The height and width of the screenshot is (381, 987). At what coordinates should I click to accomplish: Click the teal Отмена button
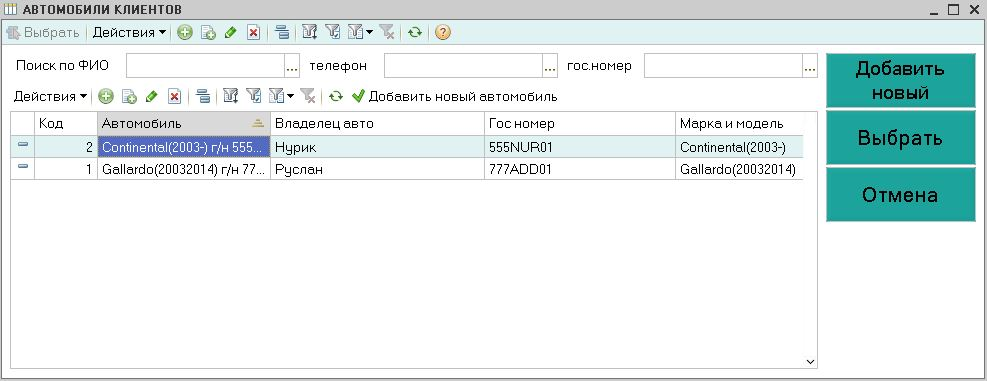pyautogui.click(x=901, y=195)
